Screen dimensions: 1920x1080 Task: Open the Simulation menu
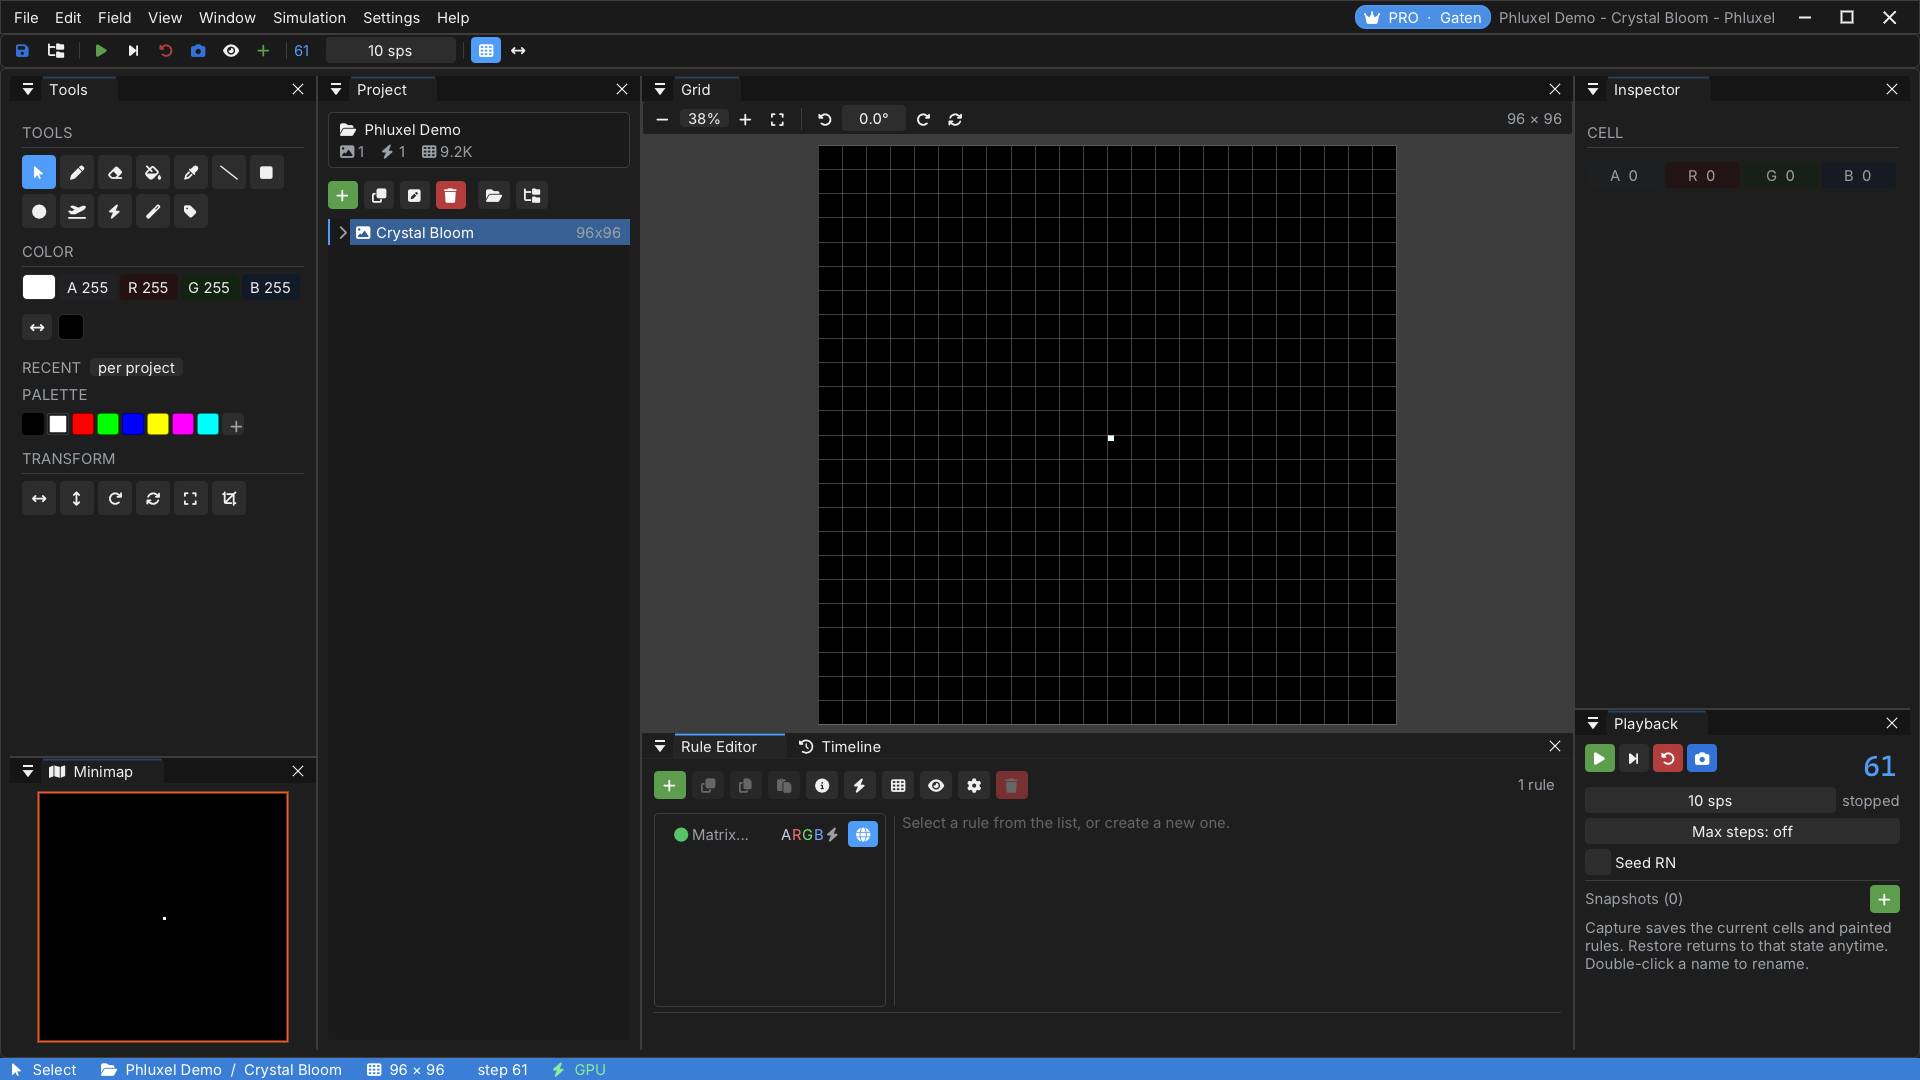coord(309,18)
